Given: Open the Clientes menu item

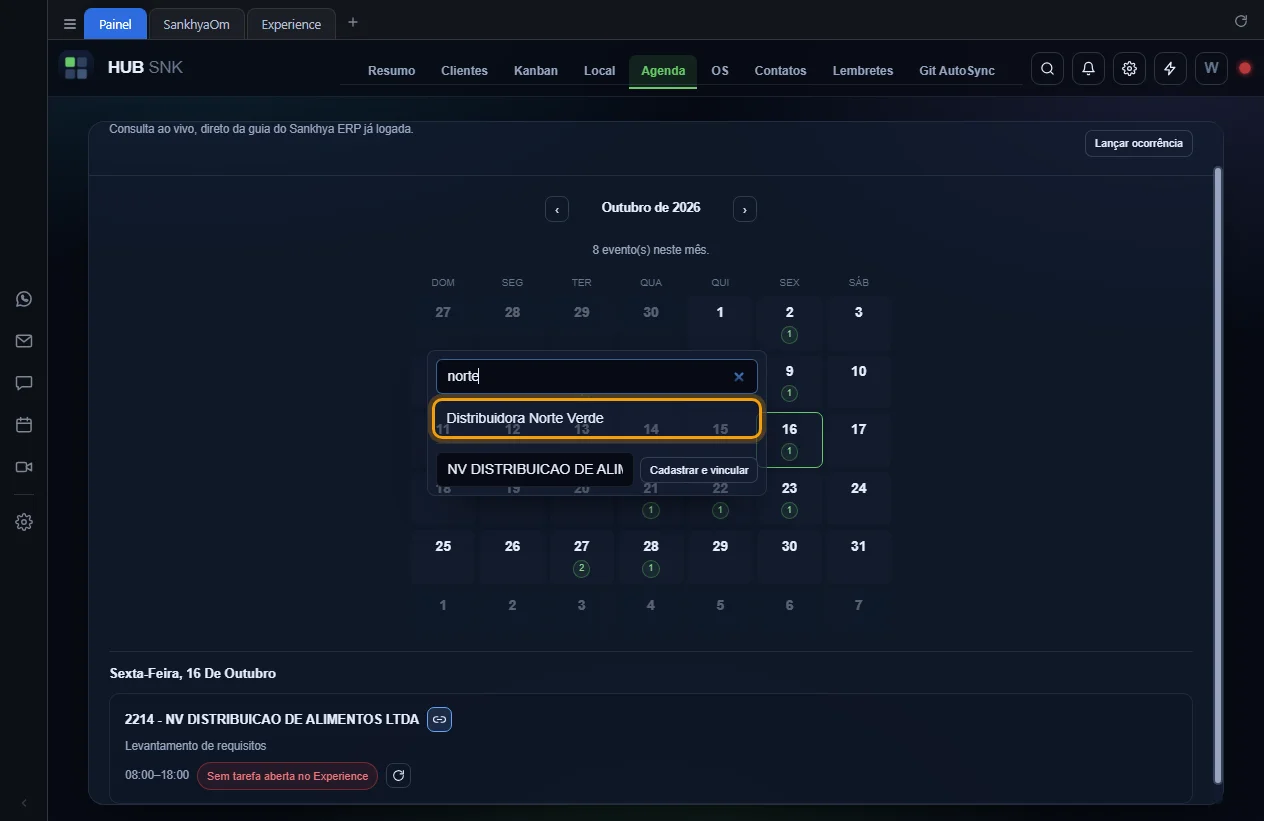Looking at the screenshot, I should click(464, 71).
